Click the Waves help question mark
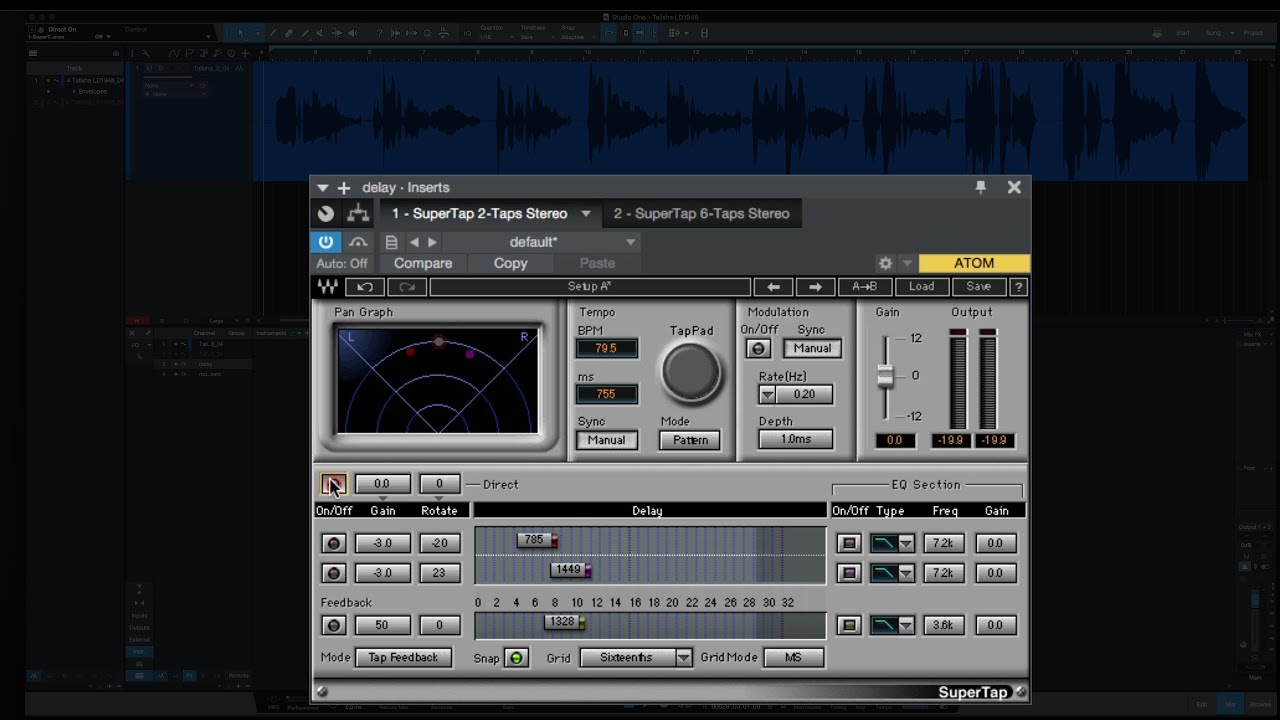1280x720 pixels. point(1018,287)
